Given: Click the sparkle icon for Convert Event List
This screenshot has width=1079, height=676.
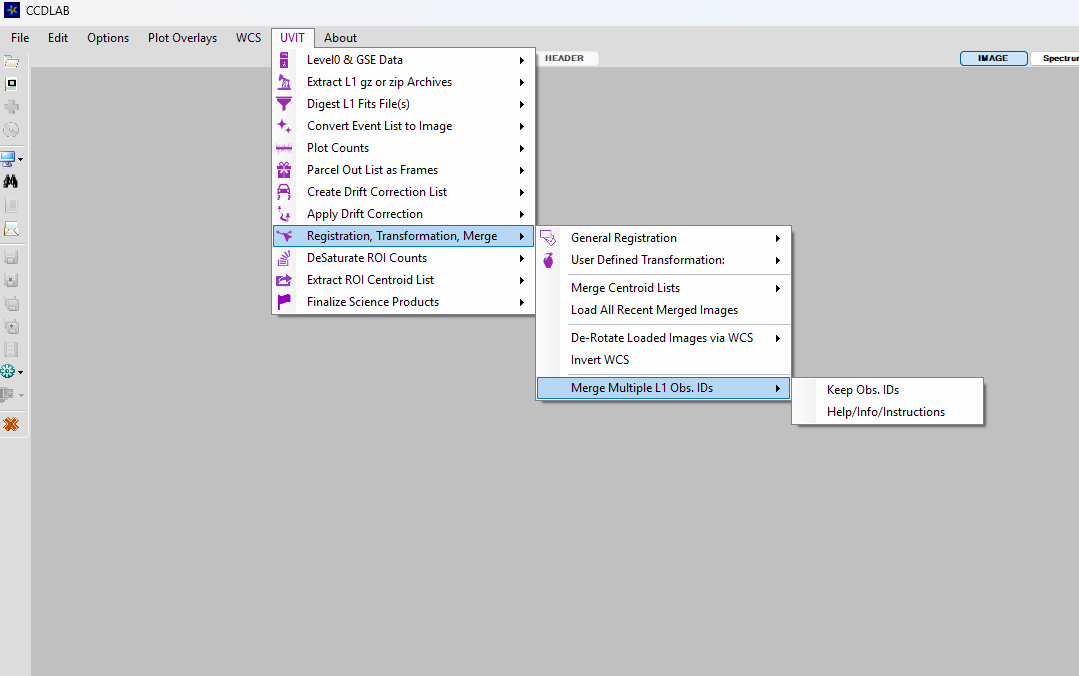Looking at the screenshot, I should (x=284, y=126).
